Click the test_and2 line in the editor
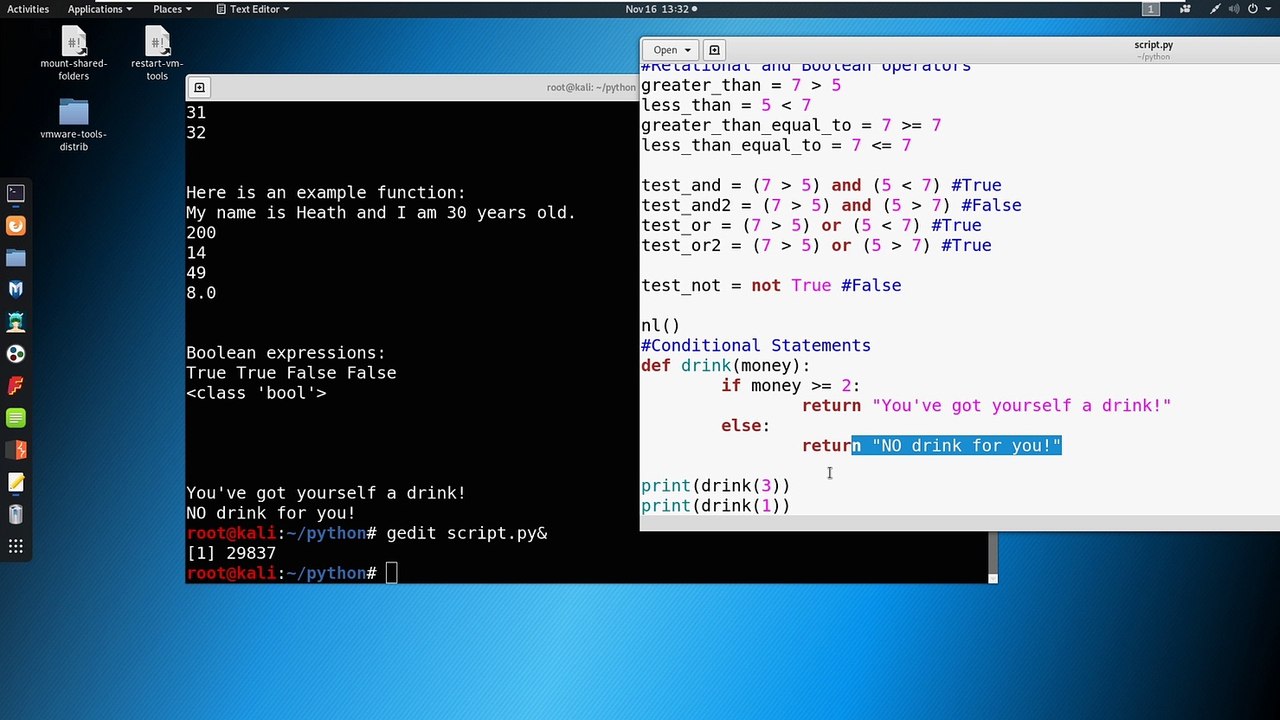 click(x=831, y=206)
